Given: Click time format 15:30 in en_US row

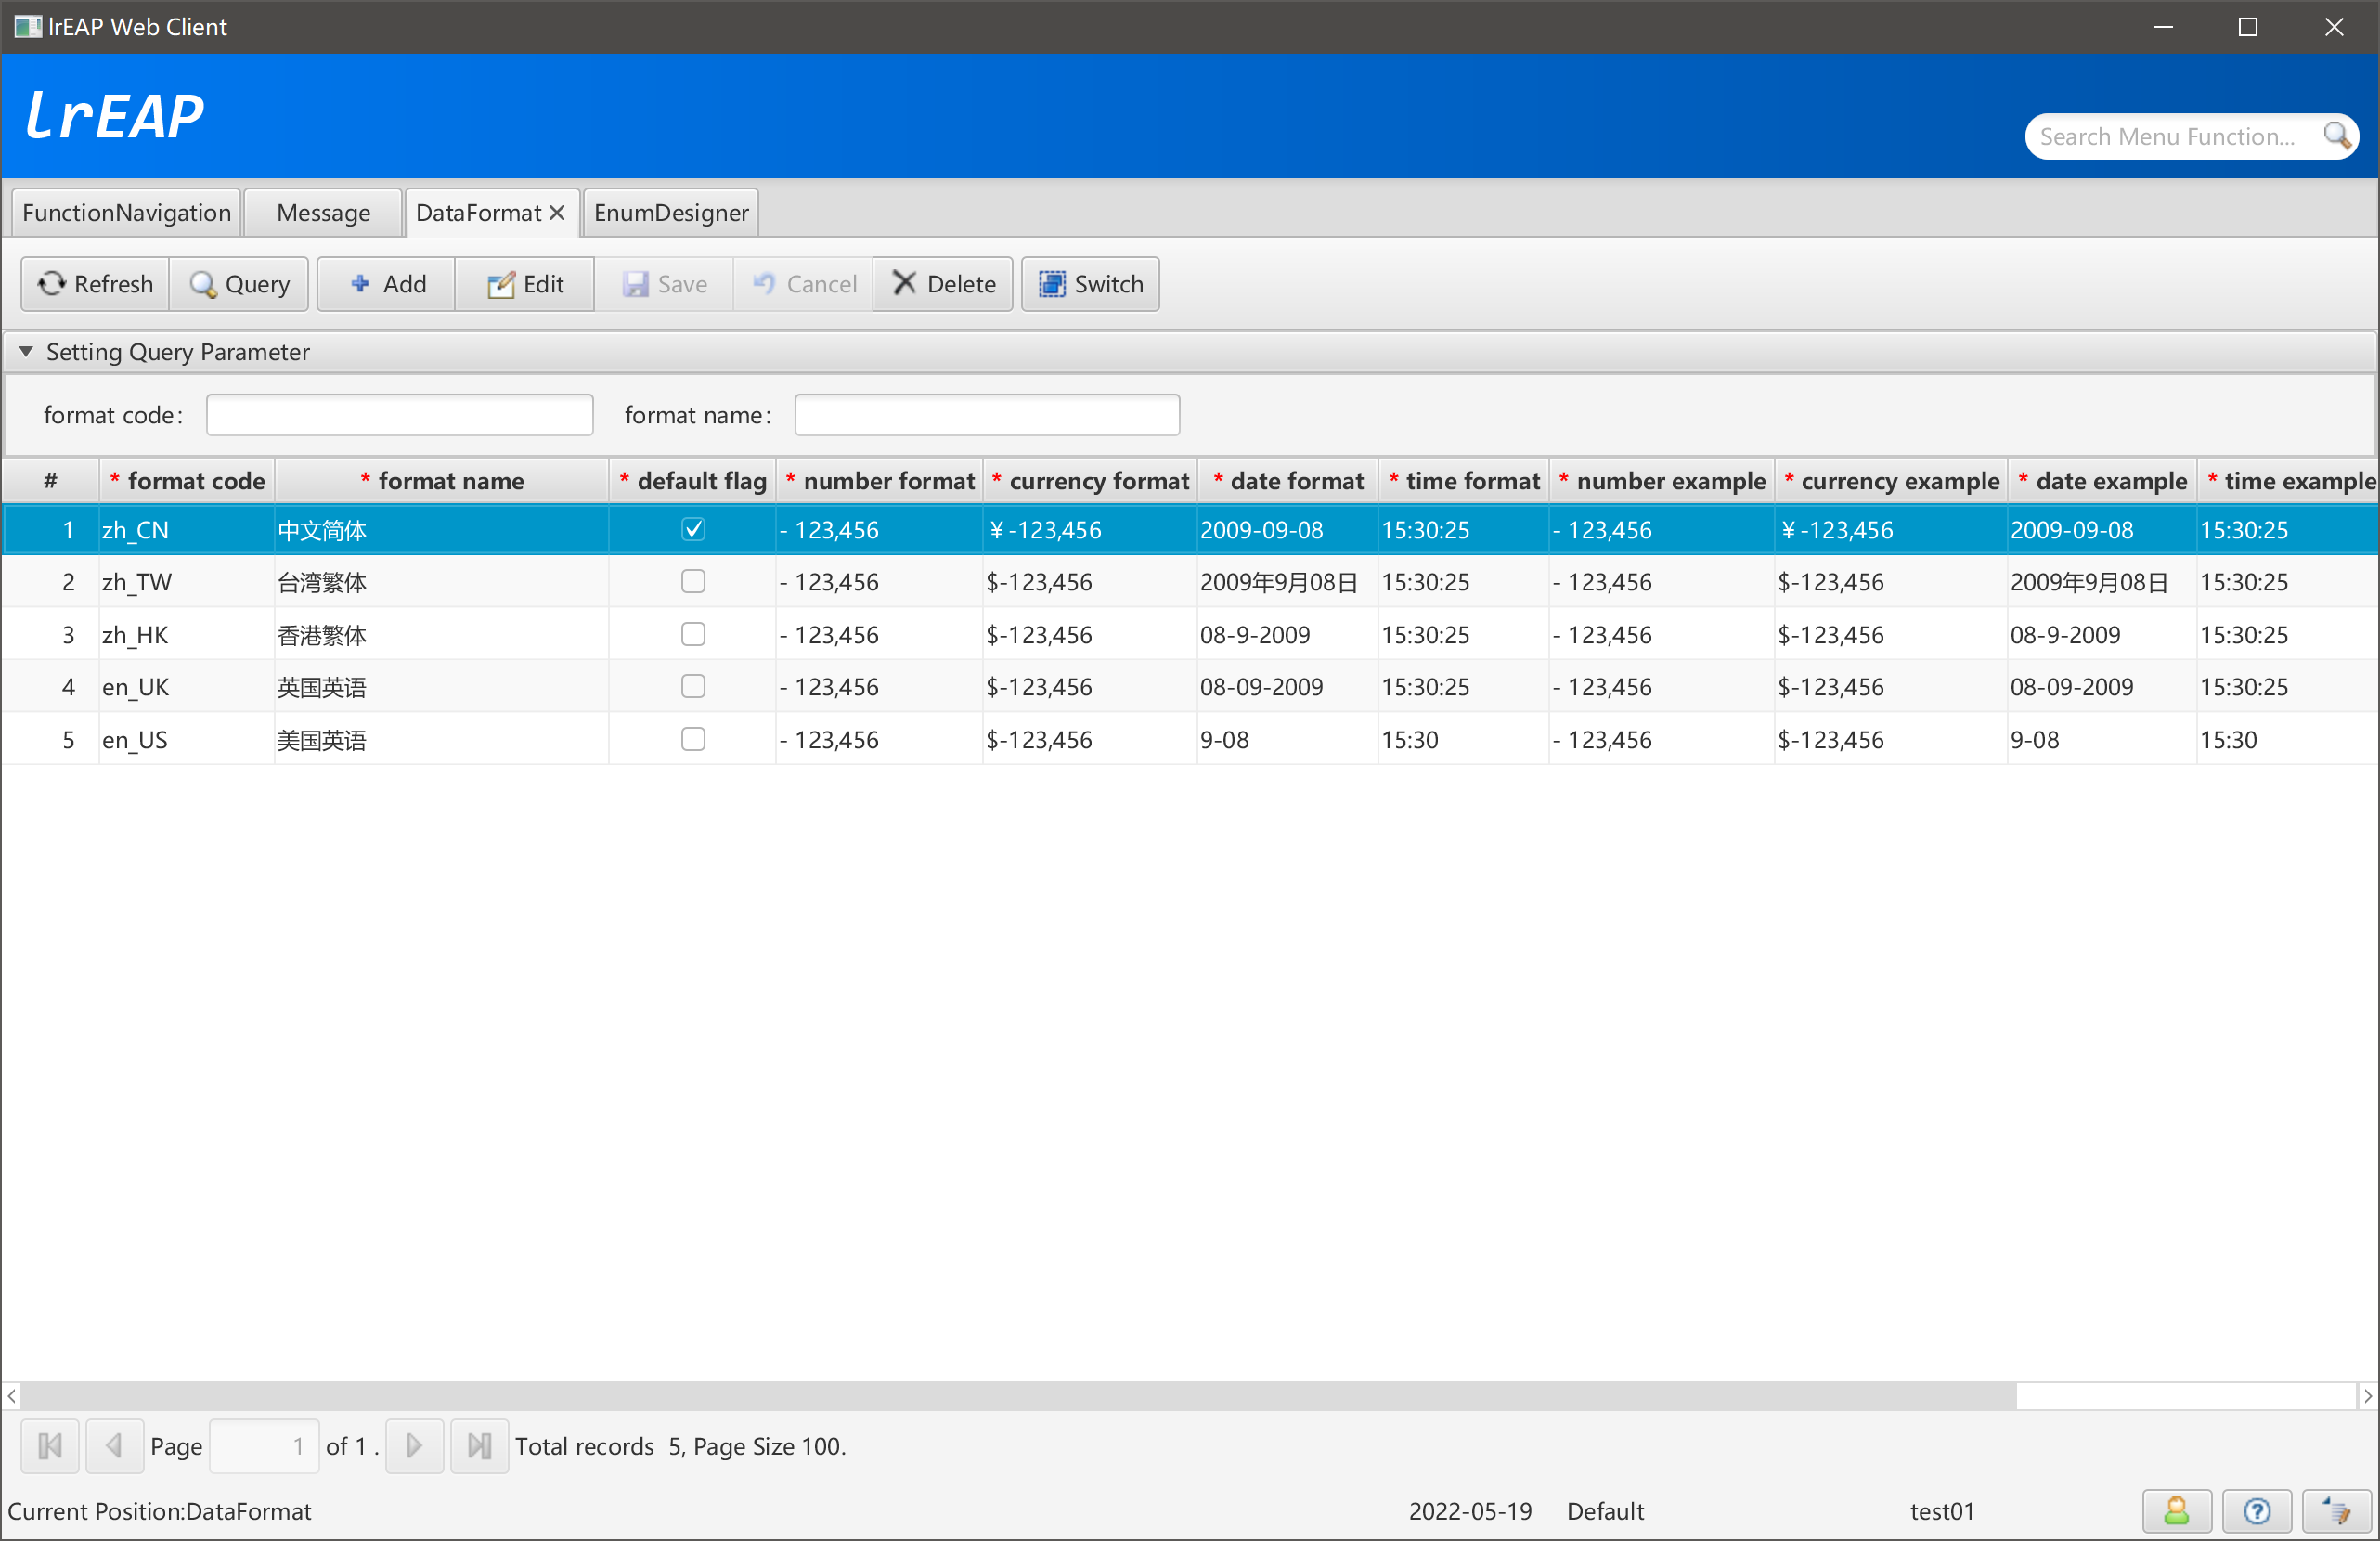Looking at the screenshot, I should pyautogui.click(x=1464, y=740).
